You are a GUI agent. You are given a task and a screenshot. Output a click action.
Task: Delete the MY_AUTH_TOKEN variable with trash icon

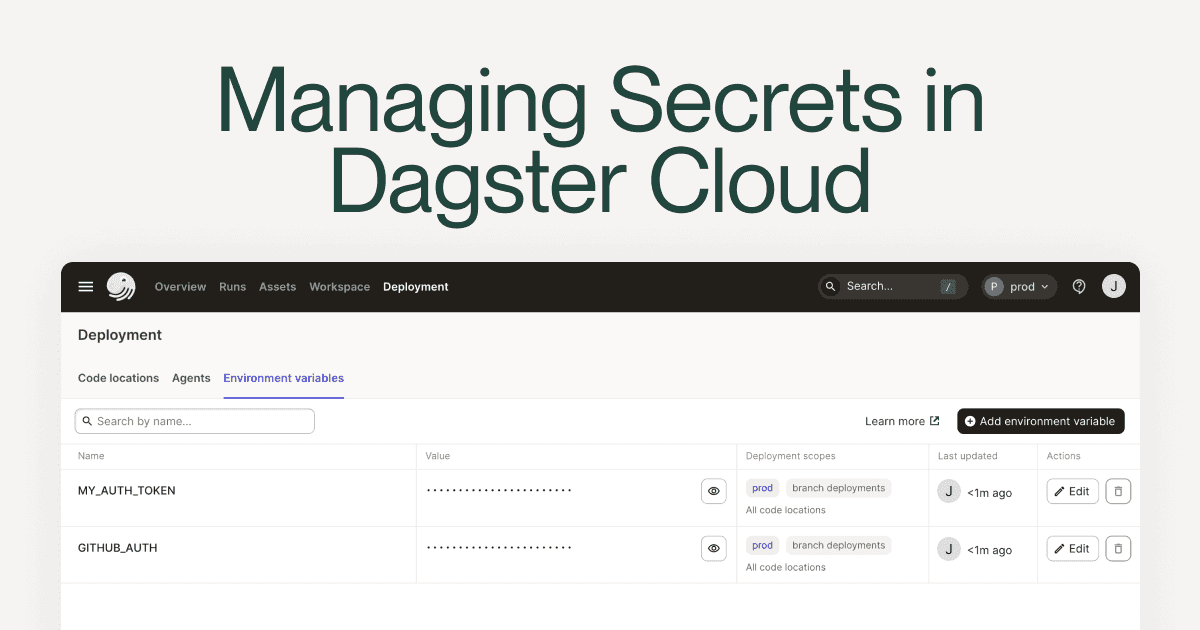tap(1118, 491)
